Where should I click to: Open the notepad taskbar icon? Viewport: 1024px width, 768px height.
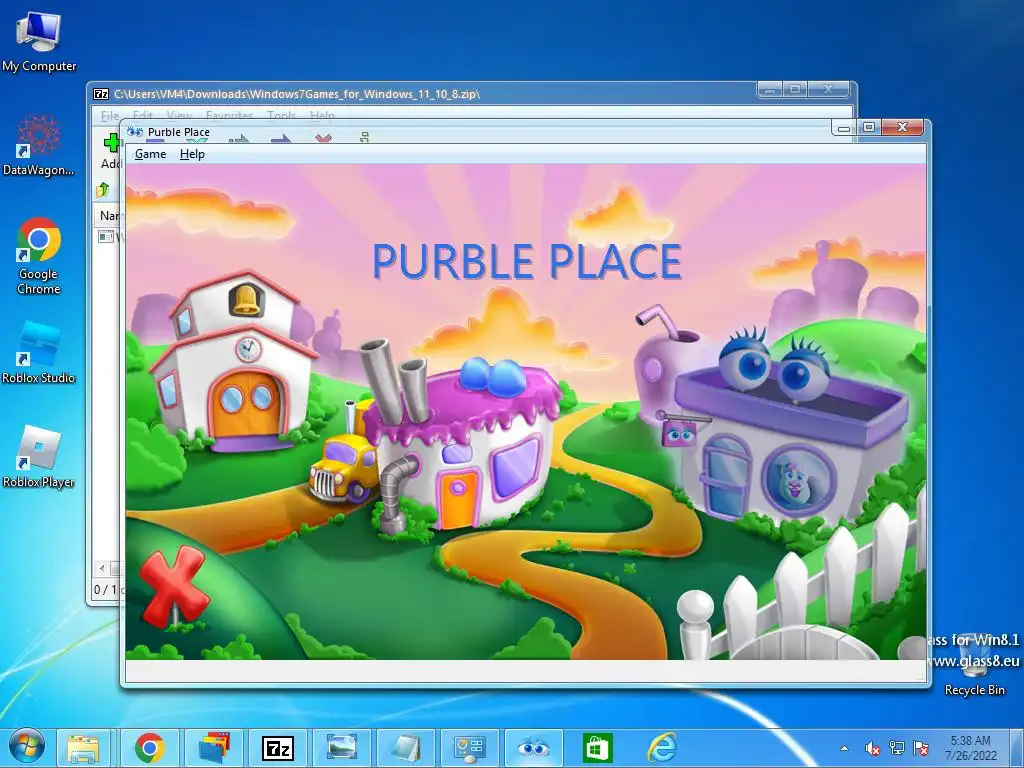[406, 748]
